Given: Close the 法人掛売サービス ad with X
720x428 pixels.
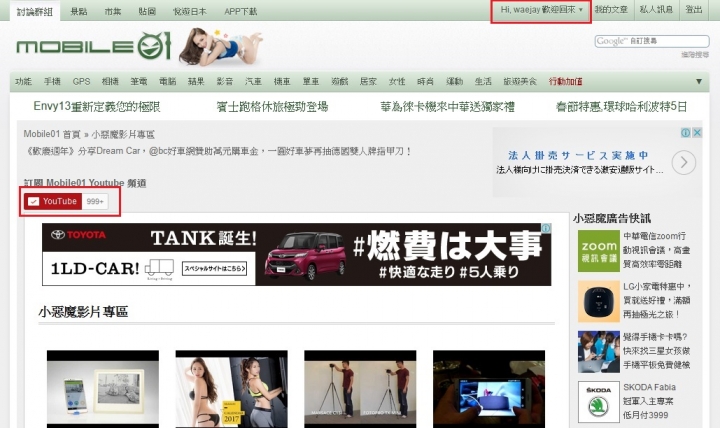Looking at the screenshot, I should tap(697, 133).
